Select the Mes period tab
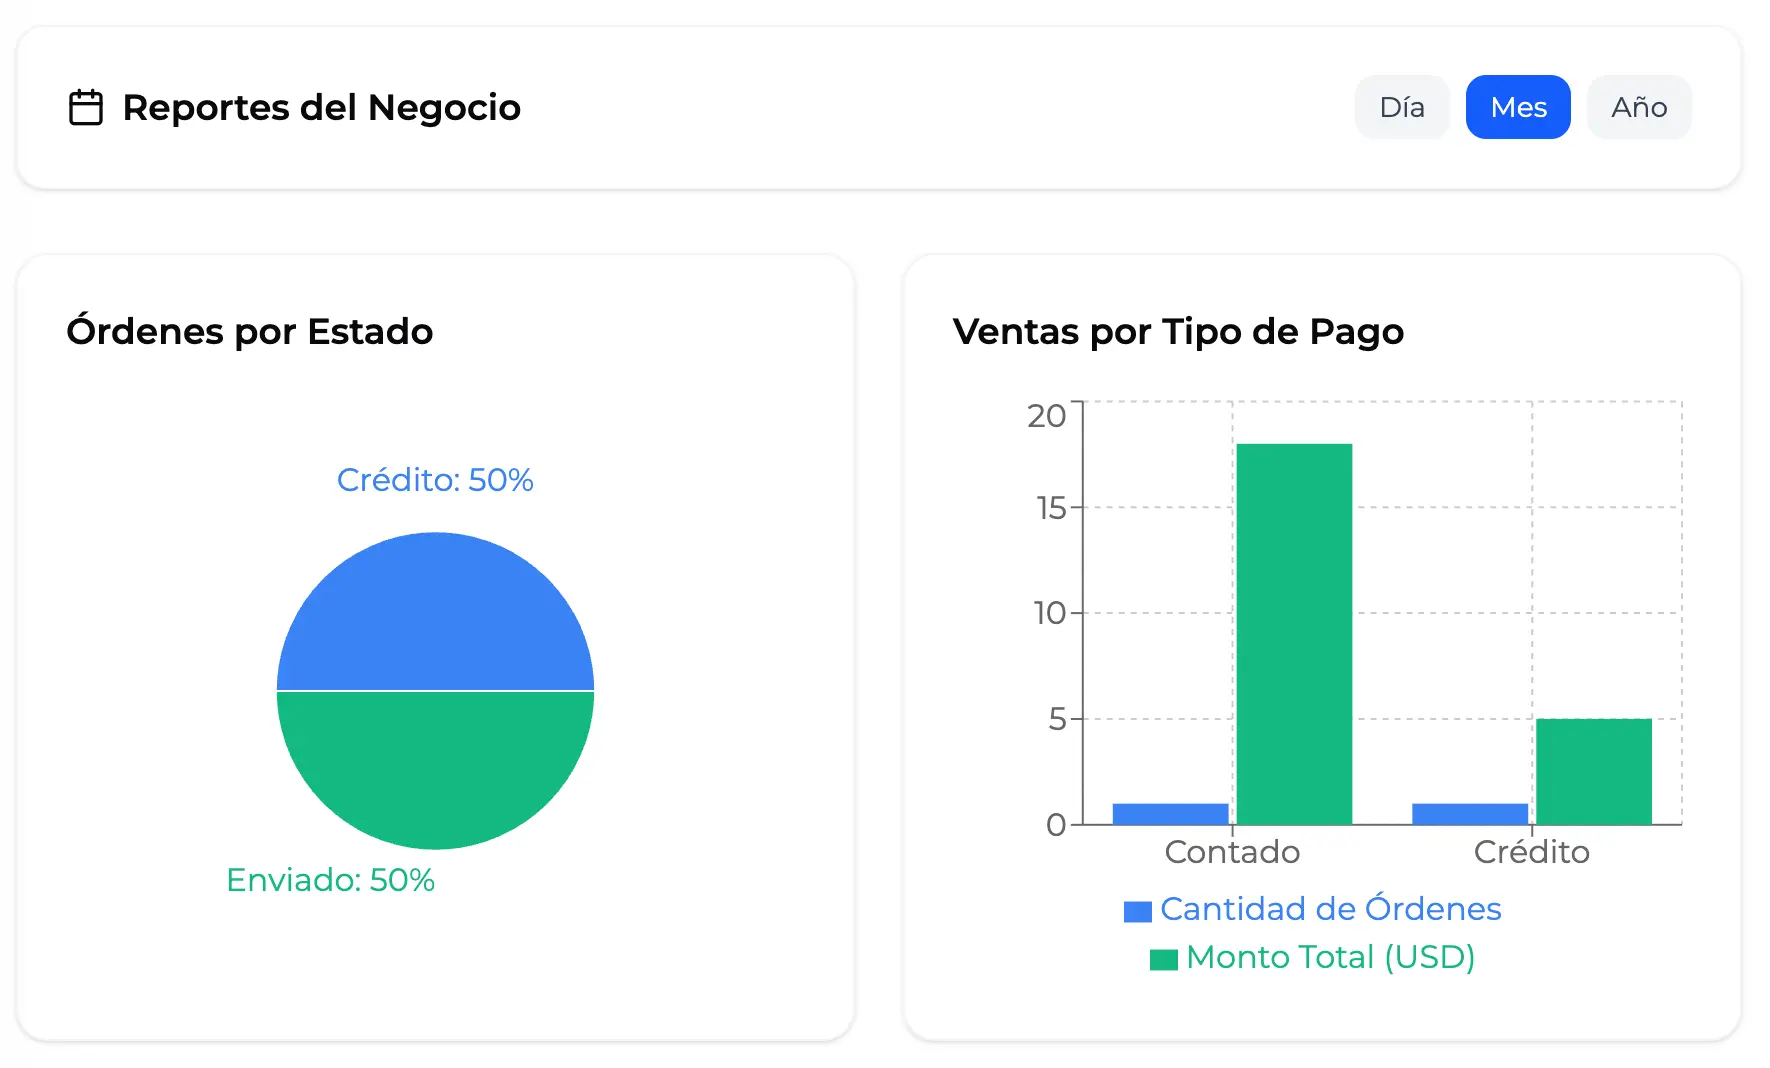The height and width of the screenshot is (1068, 1770). 1517,107
